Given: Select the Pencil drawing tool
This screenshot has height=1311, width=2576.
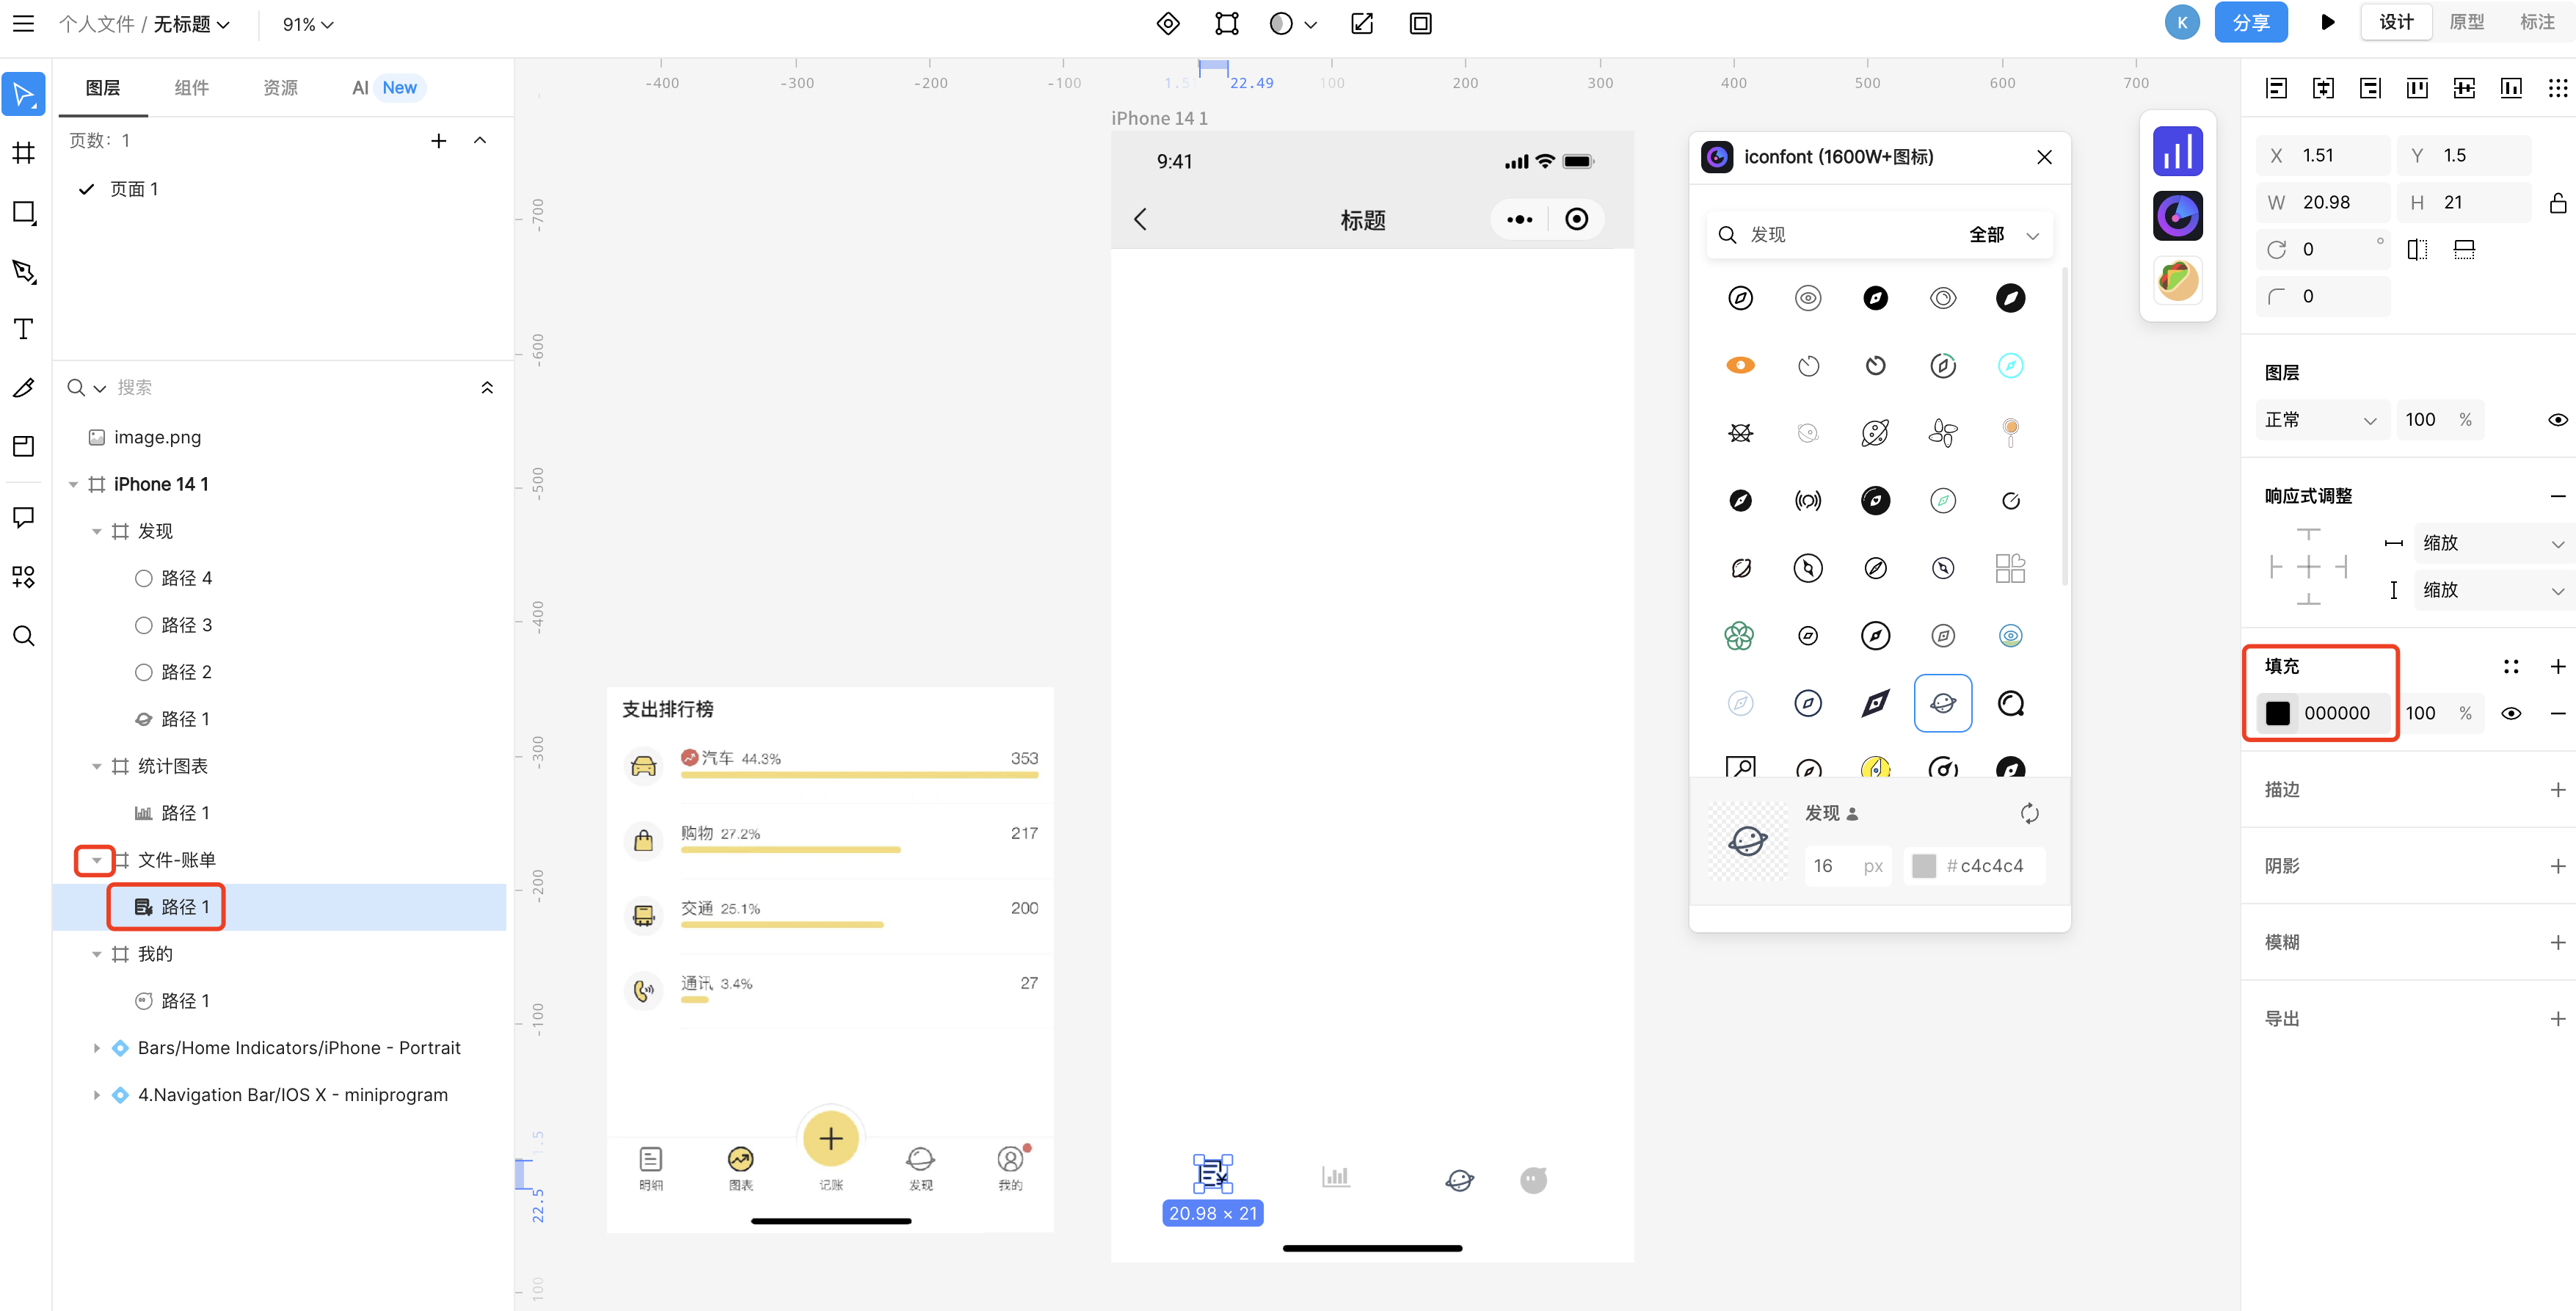Looking at the screenshot, I should [x=24, y=388].
